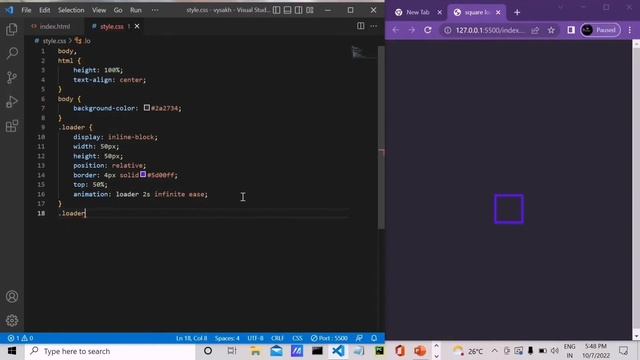Screen dimensions: 640x360
Task: Open the Windows Start menu
Action: click(12, 351)
